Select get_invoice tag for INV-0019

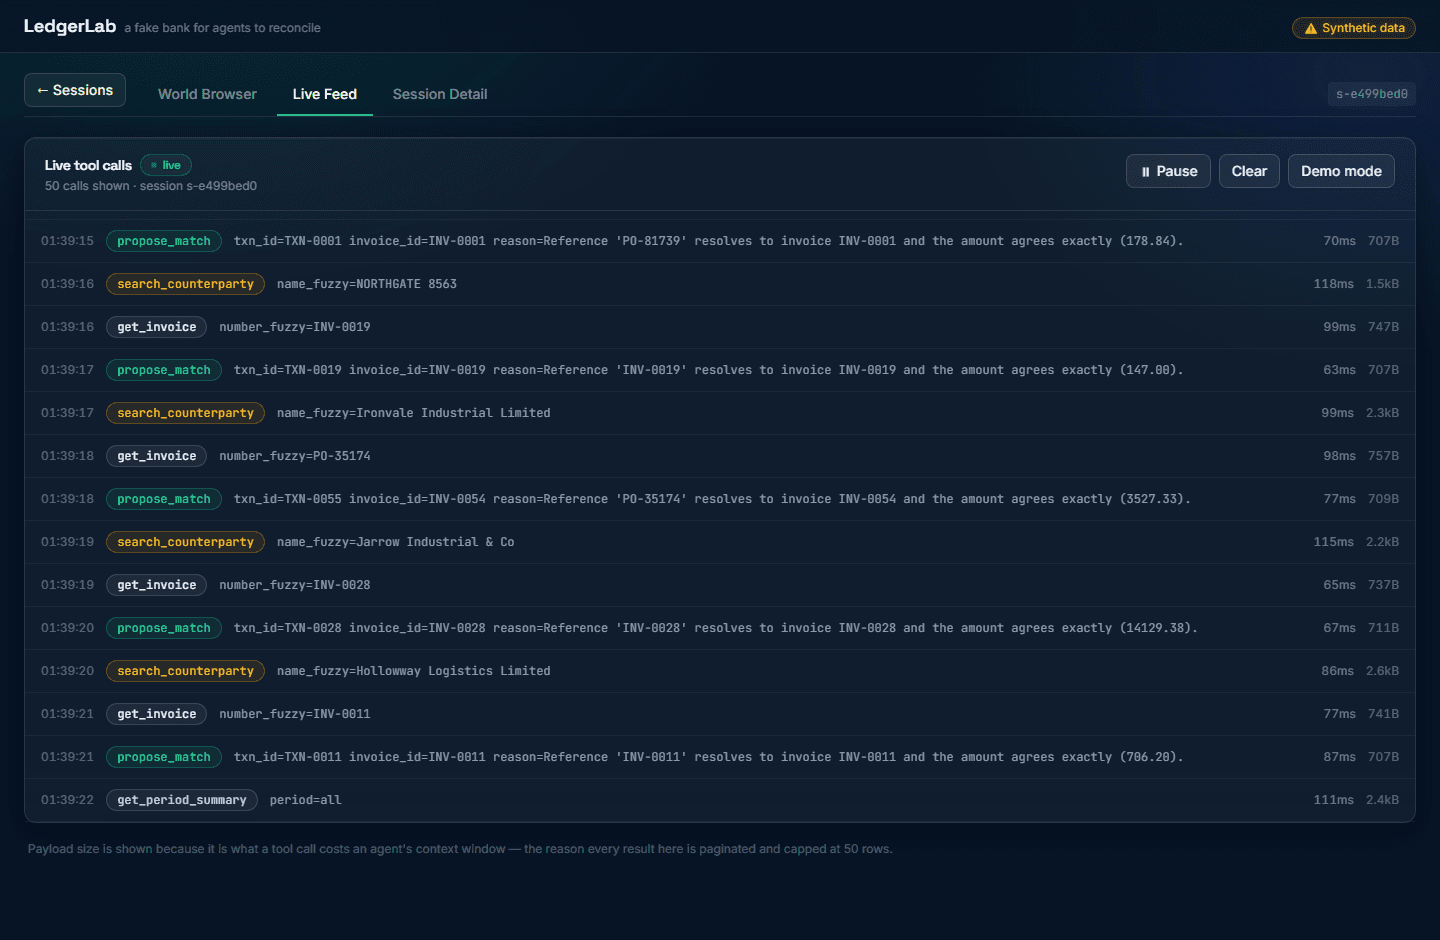[x=157, y=327]
